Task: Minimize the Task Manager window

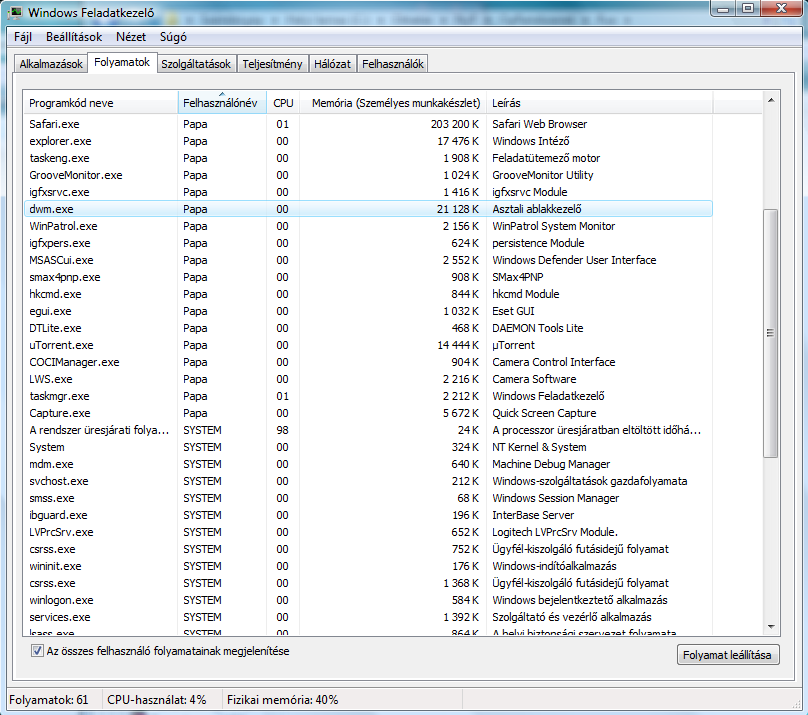Action: click(723, 8)
